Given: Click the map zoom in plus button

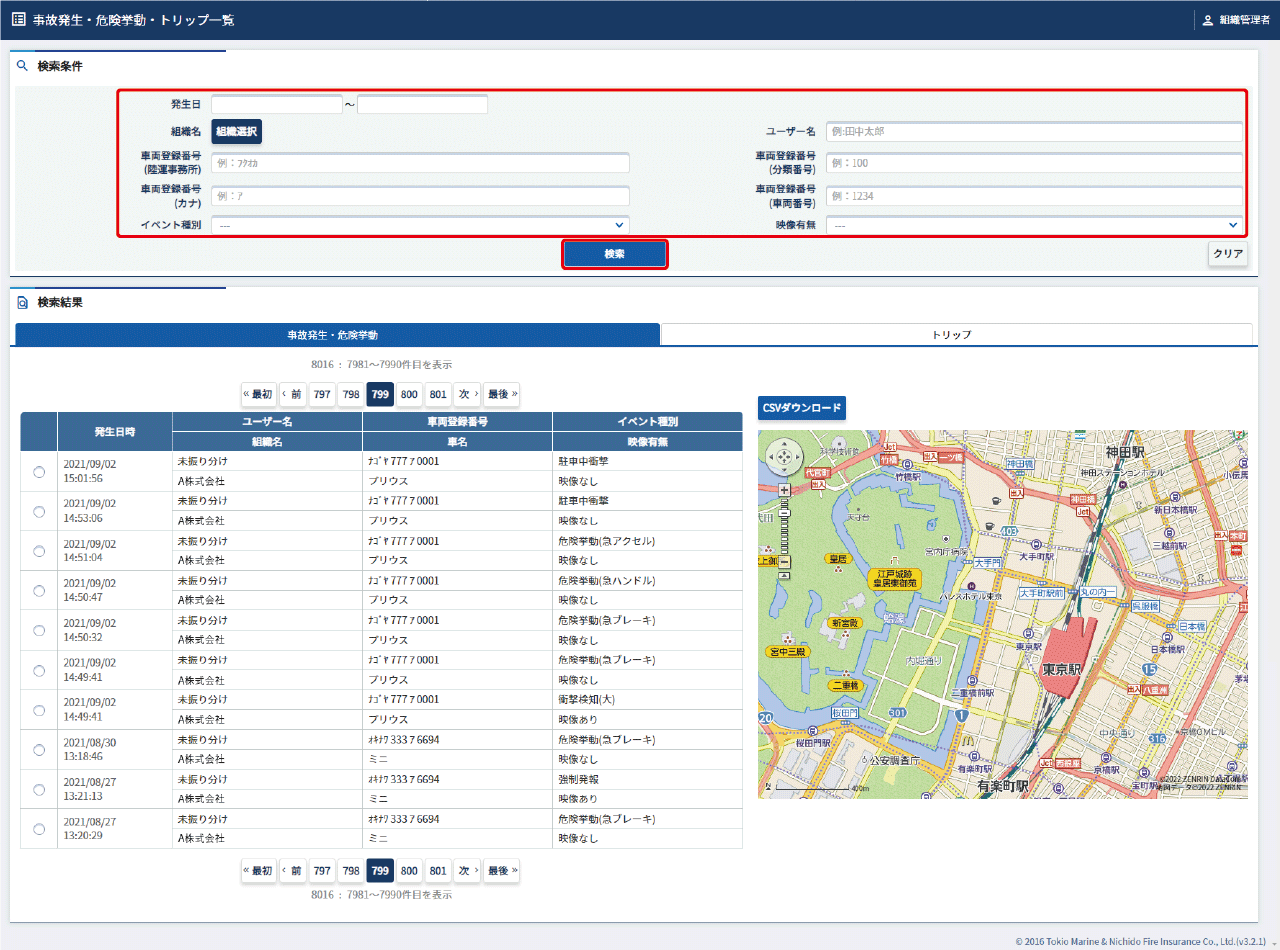Looking at the screenshot, I should [x=784, y=490].
